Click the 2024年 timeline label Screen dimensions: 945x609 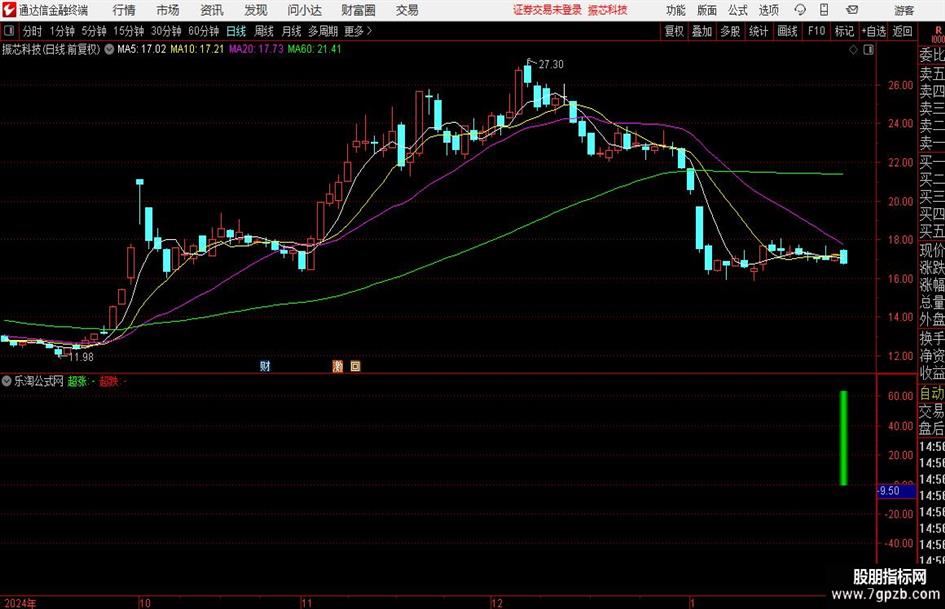[19, 603]
